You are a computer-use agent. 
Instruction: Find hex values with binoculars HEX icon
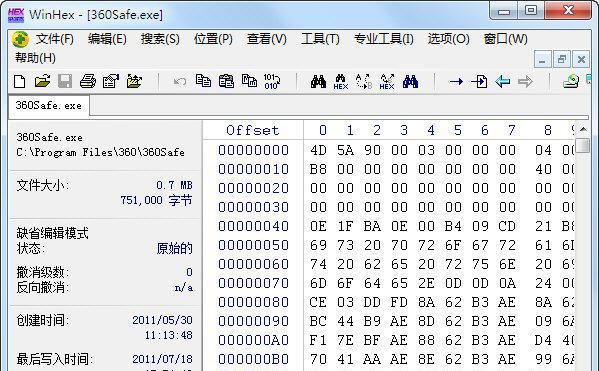[341, 82]
